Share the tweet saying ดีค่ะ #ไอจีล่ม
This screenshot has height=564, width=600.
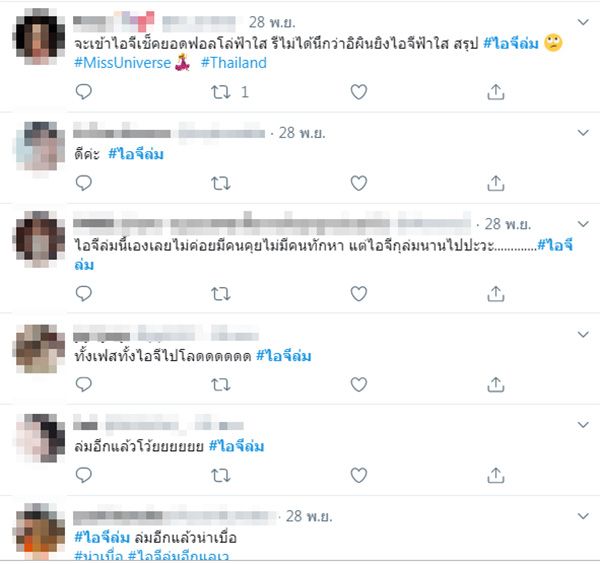(496, 183)
